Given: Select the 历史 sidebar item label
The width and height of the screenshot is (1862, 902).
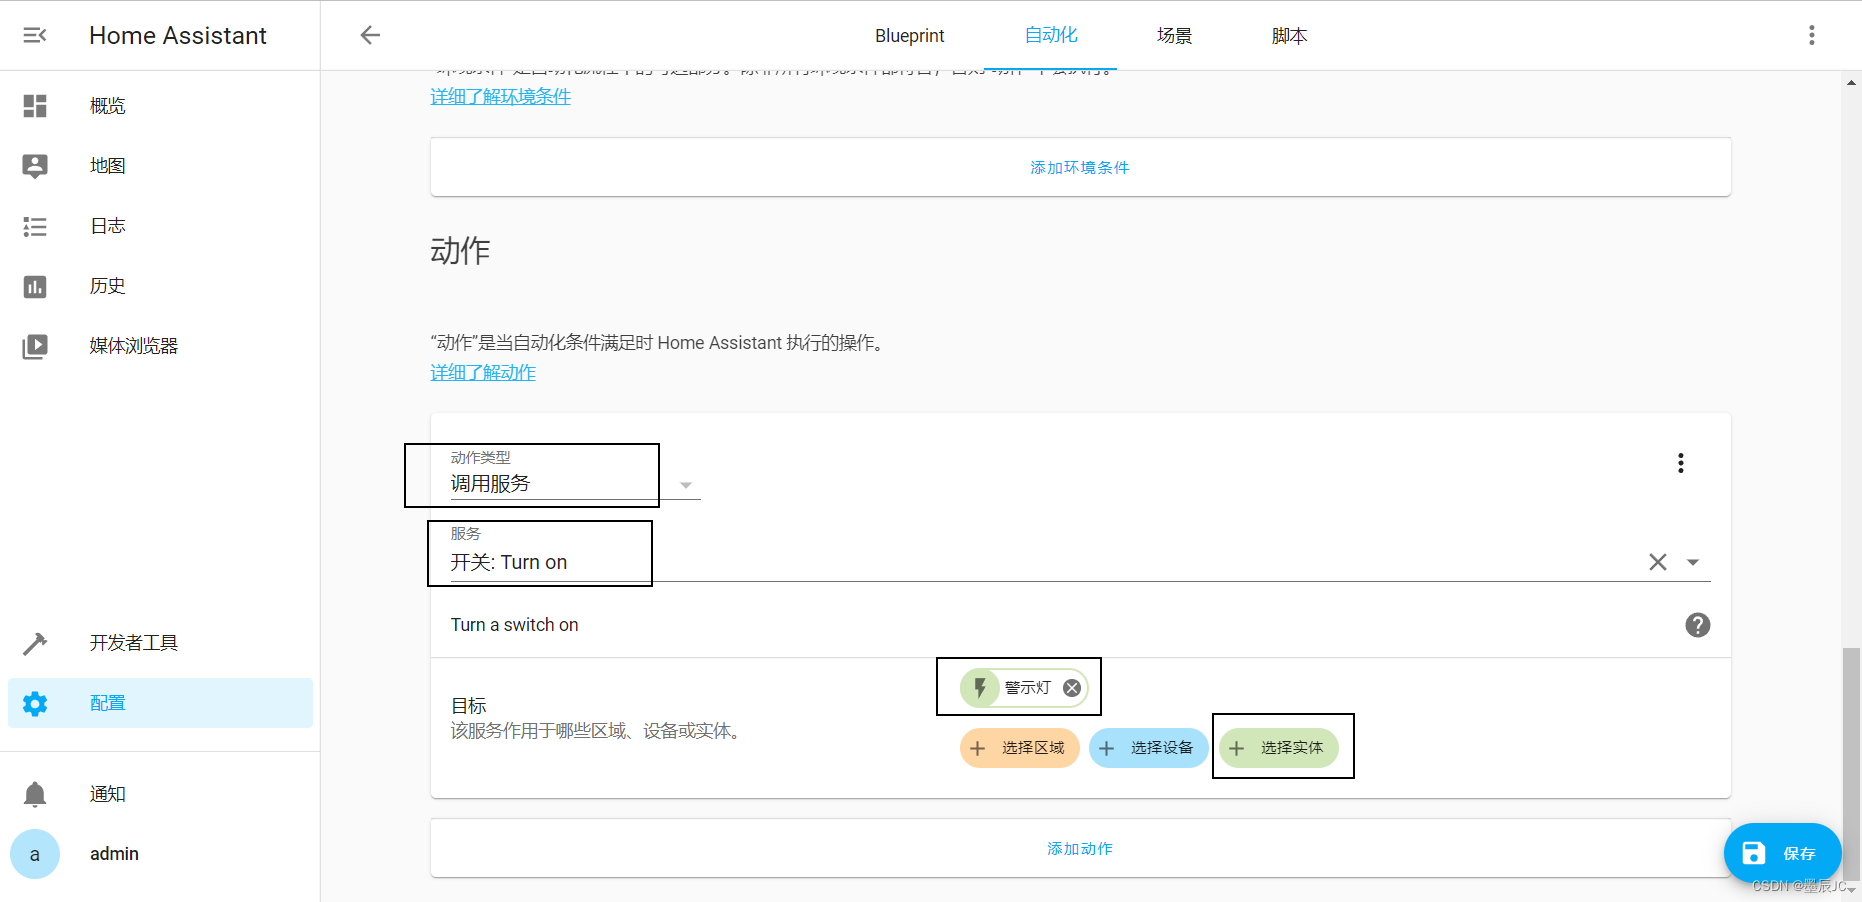Looking at the screenshot, I should tap(108, 286).
